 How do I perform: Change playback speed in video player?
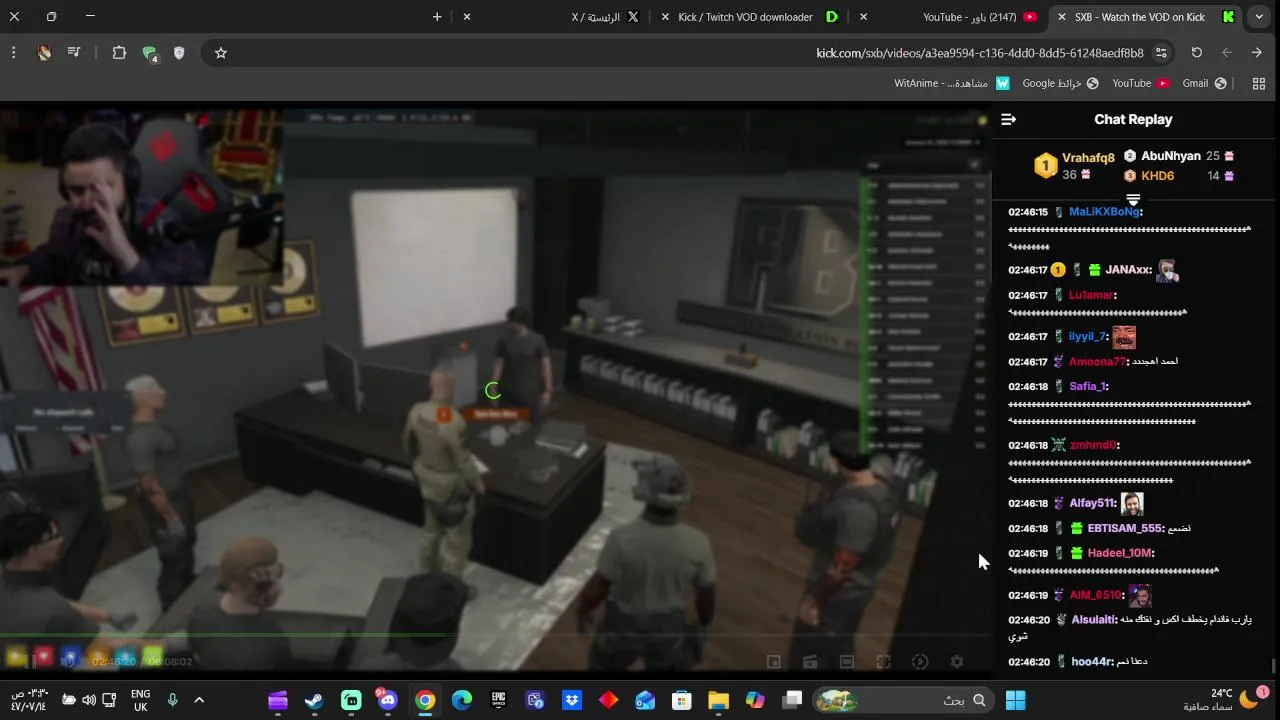point(920,662)
